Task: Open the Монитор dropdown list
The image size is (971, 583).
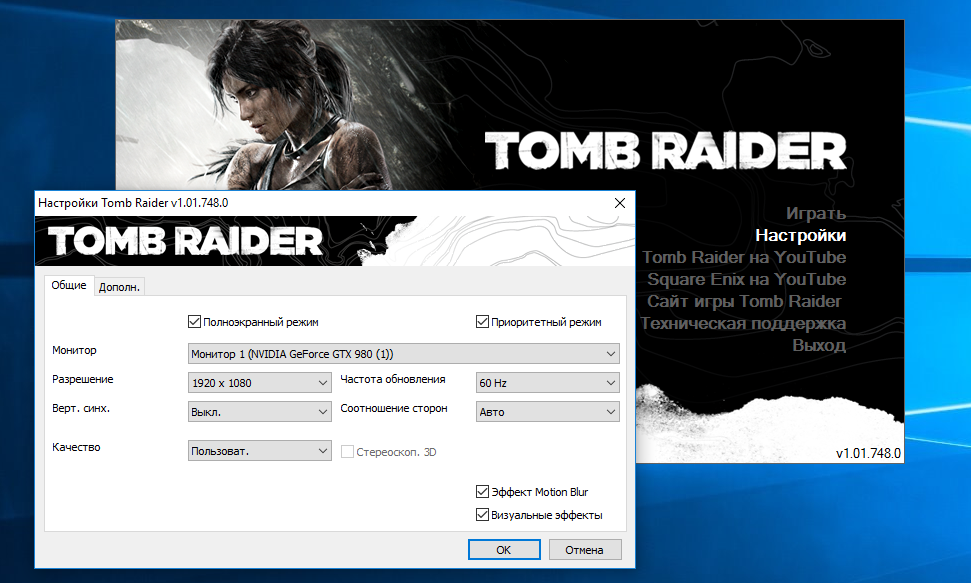Action: click(403, 354)
